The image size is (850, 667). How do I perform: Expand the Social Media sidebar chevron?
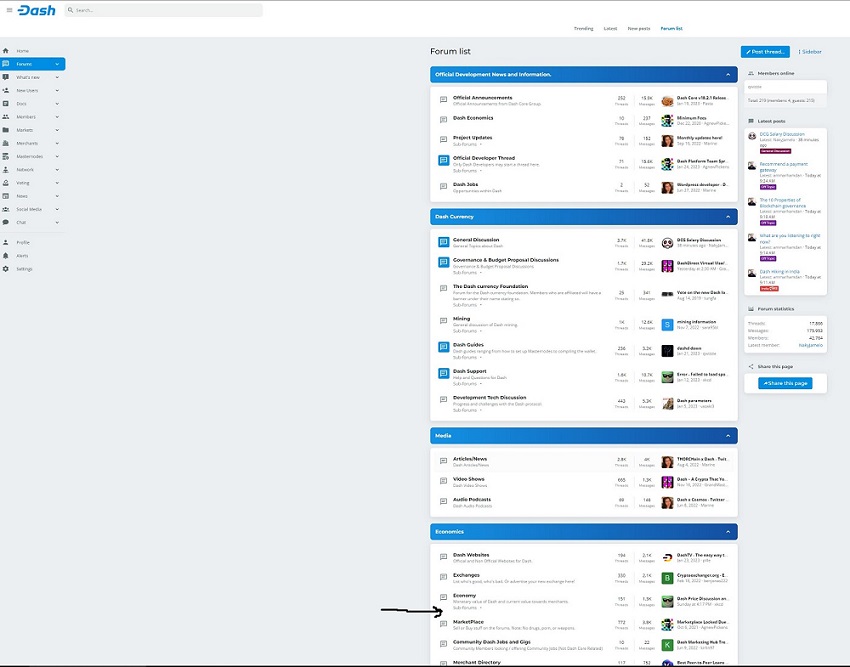coord(57,209)
